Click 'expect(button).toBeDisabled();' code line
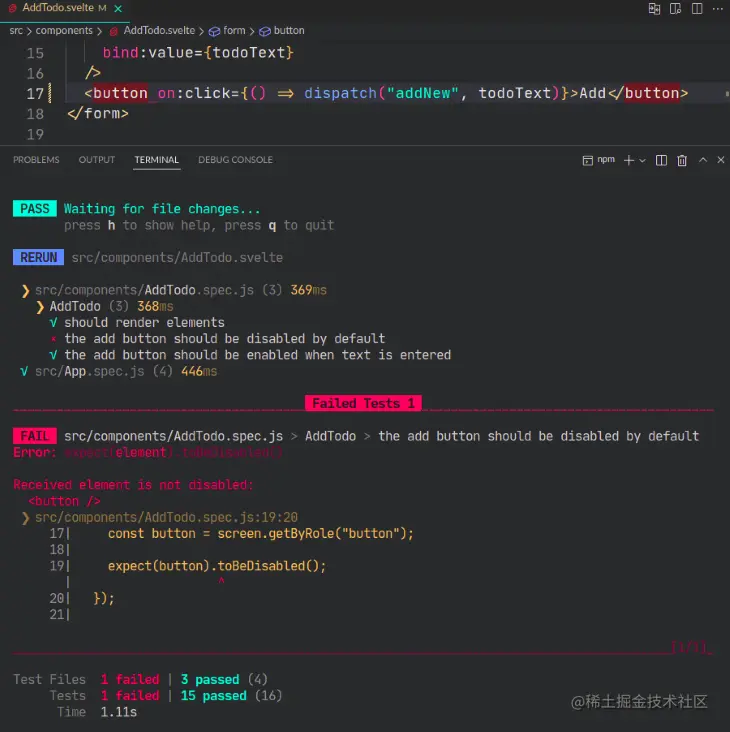This screenshot has width=730, height=732. click(217, 566)
